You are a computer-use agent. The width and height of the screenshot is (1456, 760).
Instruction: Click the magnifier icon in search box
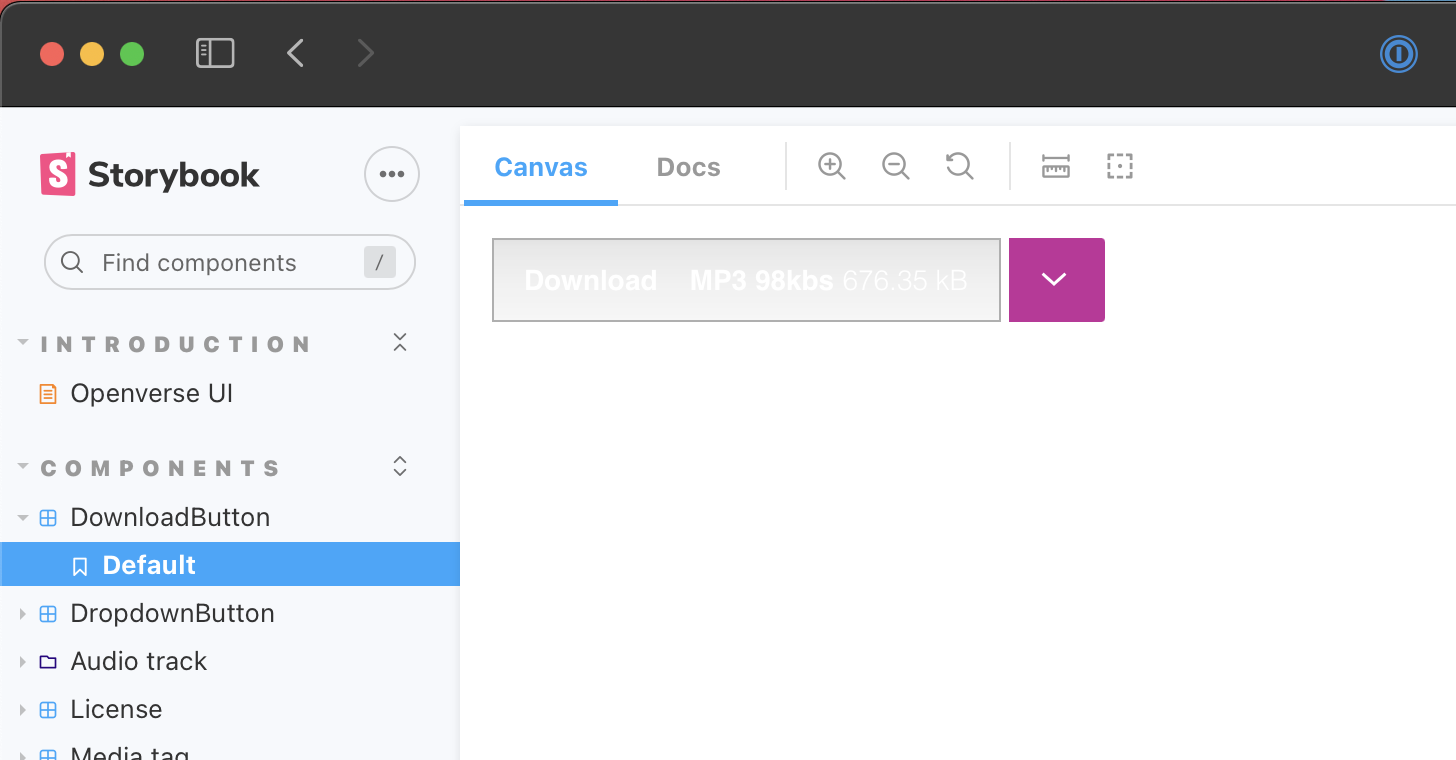point(72,262)
